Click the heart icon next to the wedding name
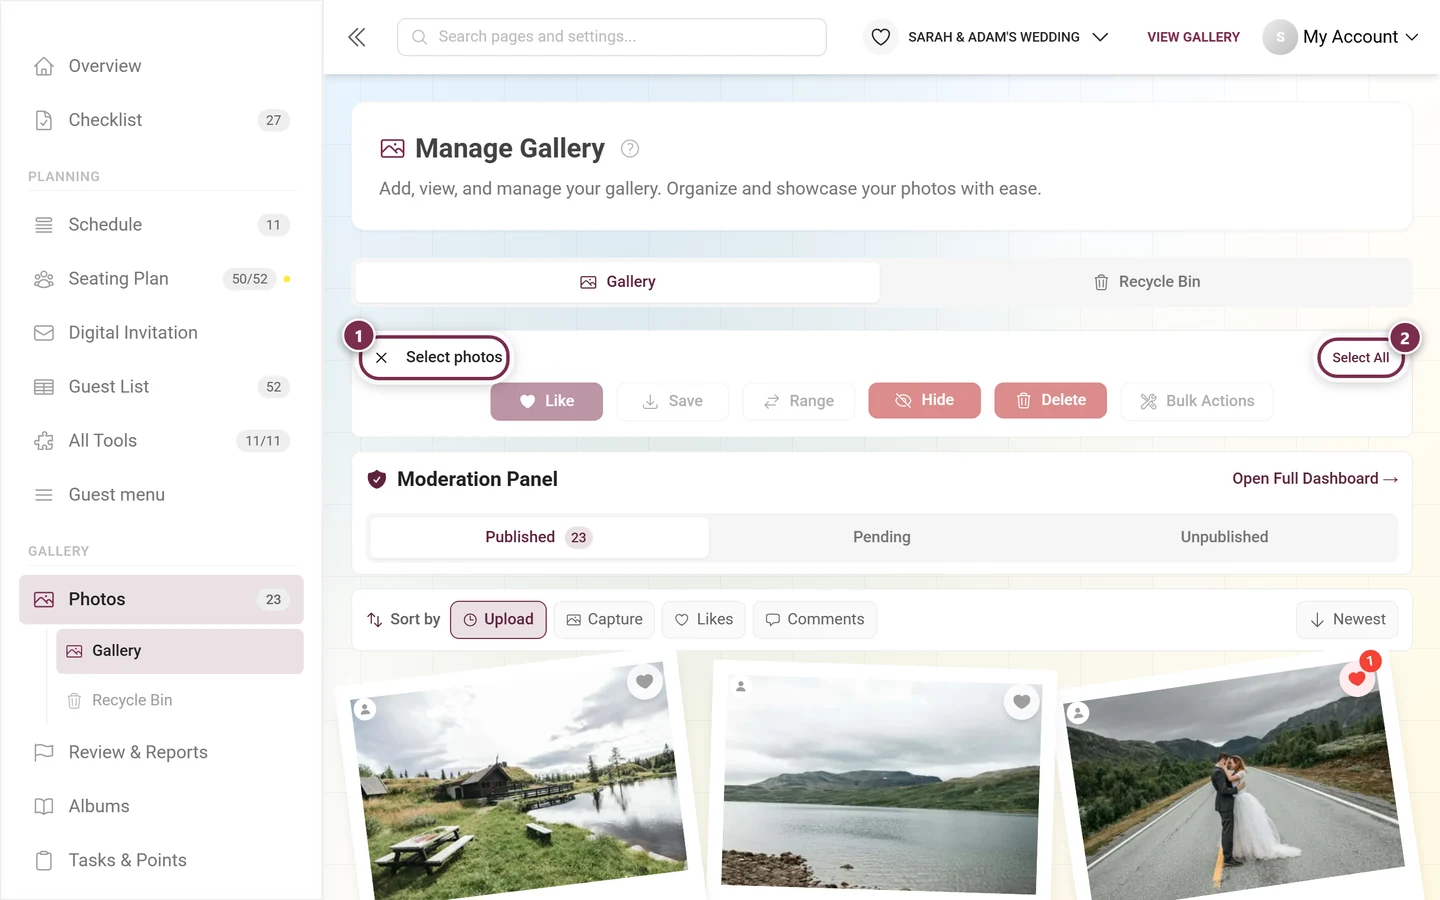1440x900 pixels. pyautogui.click(x=881, y=37)
